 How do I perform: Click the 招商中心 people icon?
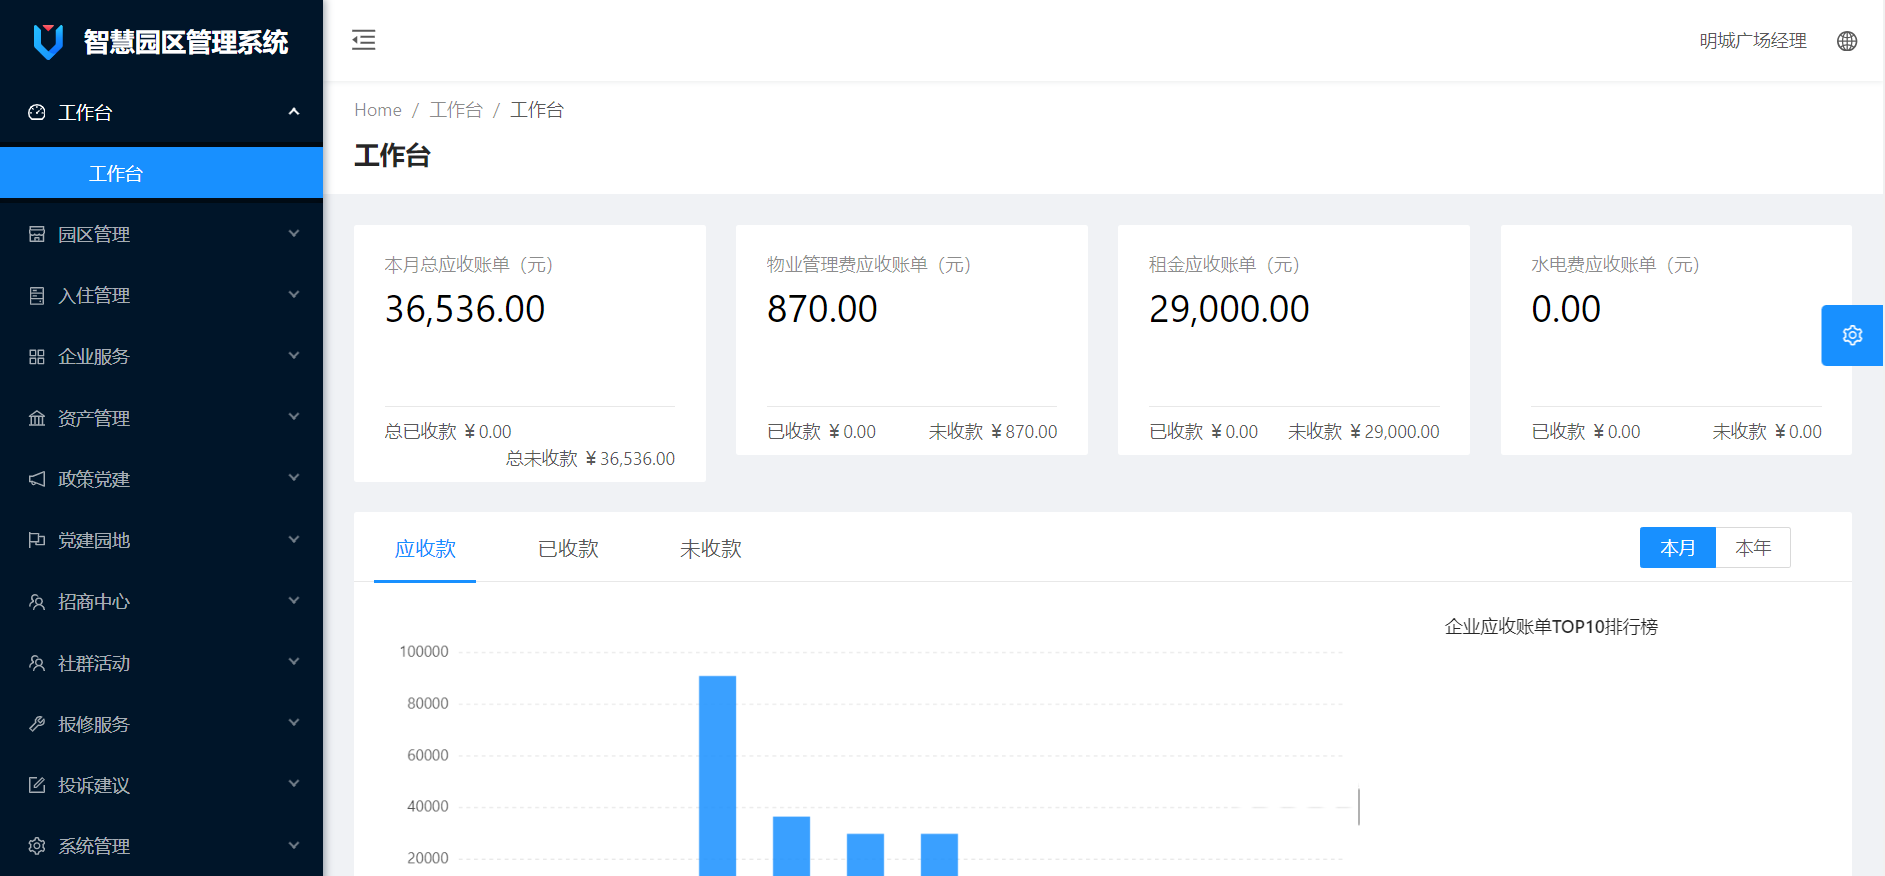pyautogui.click(x=37, y=602)
